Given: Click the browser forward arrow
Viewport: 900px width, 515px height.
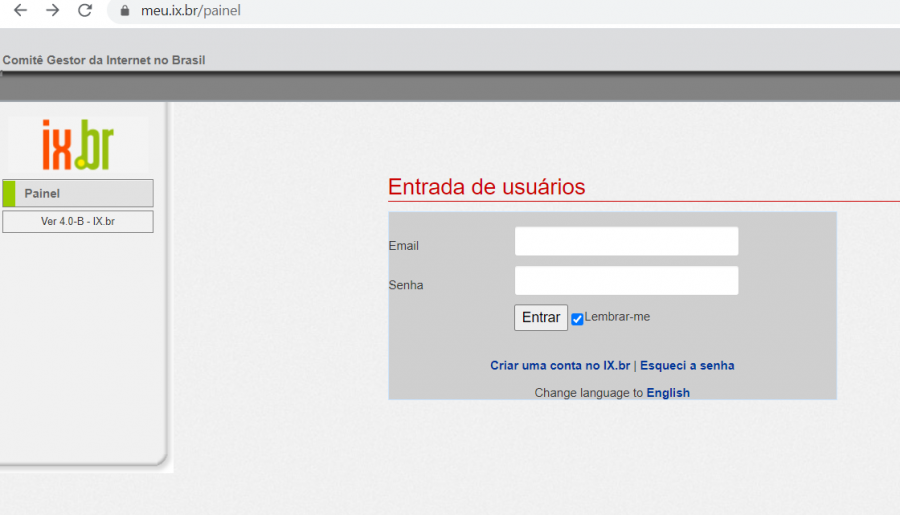Looking at the screenshot, I should pyautogui.click(x=52, y=10).
